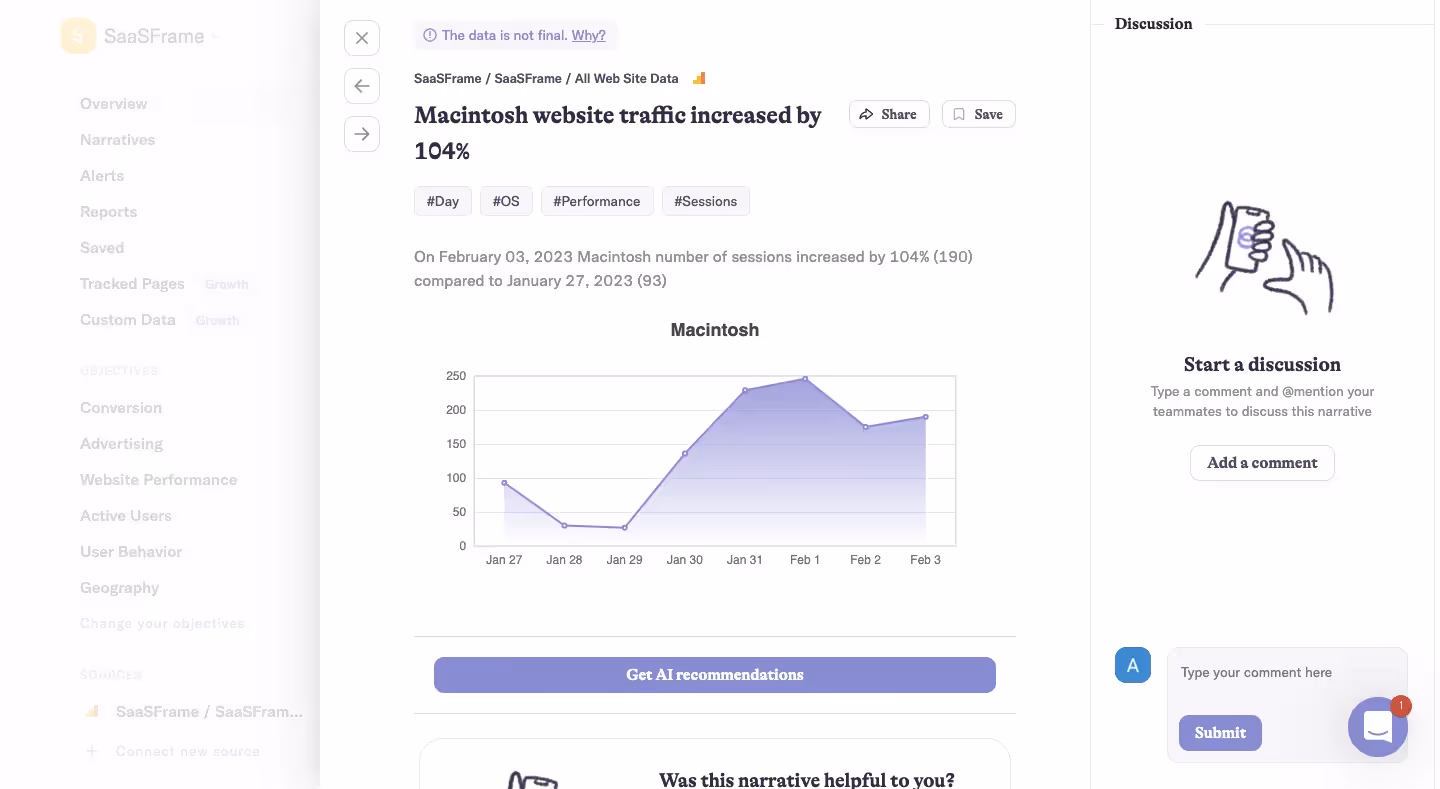Click the bar chart icon next to All Web Site Data
The width and height of the screenshot is (1440, 789).
tap(698, 77)
